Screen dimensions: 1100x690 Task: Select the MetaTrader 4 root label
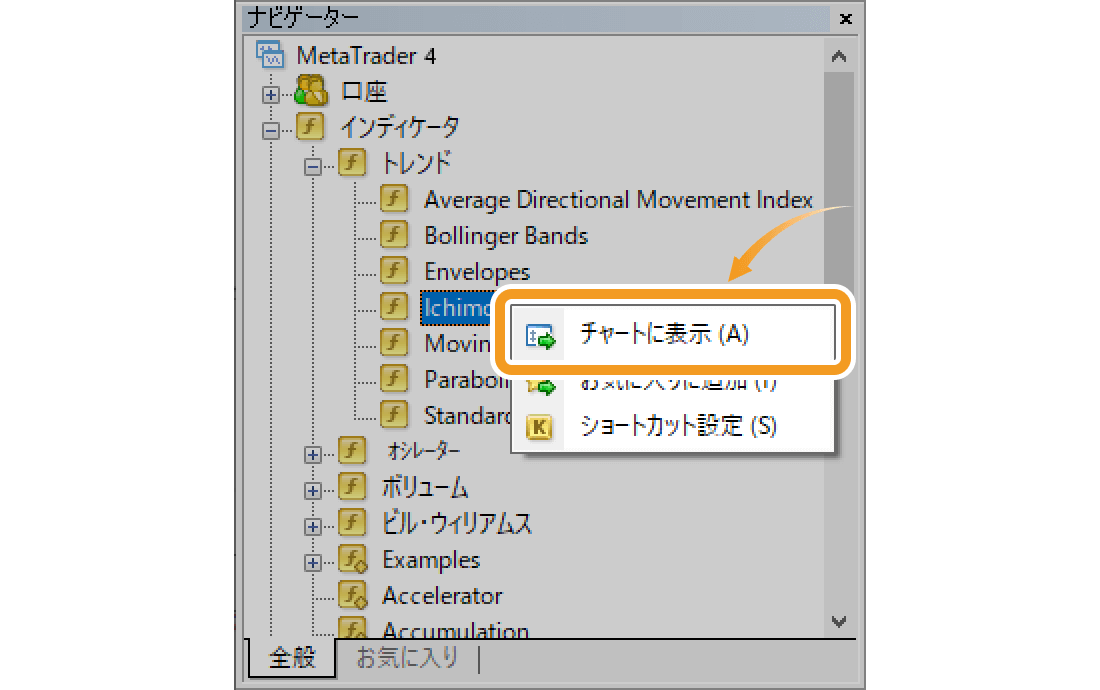click(x=366, y=55)
